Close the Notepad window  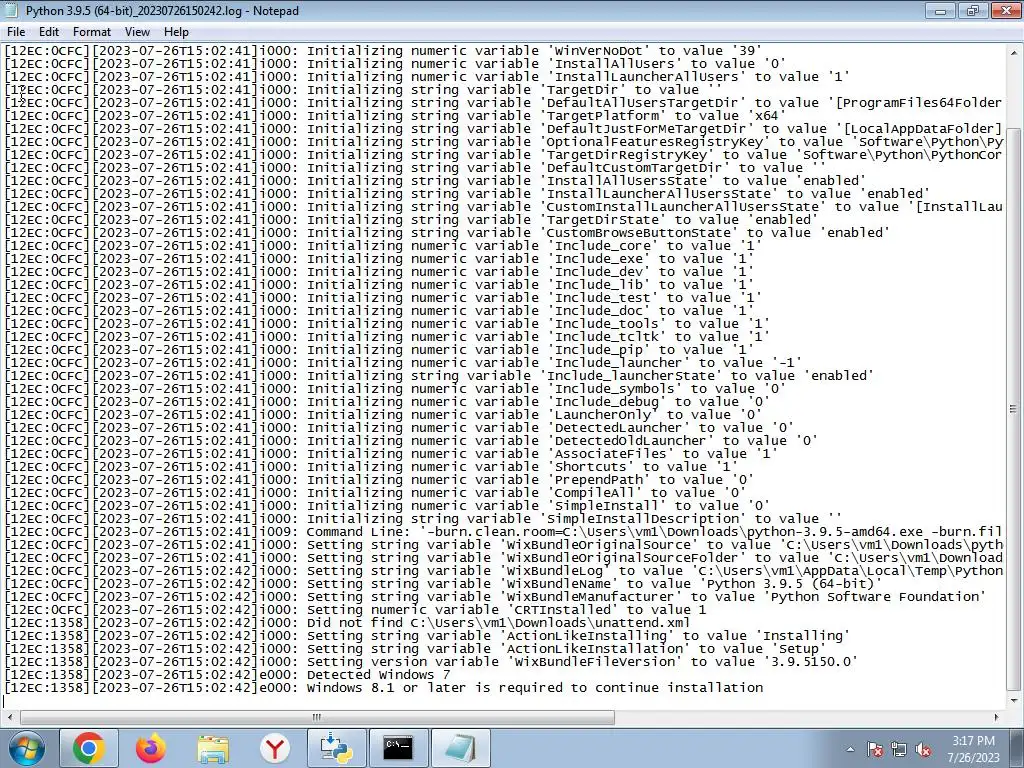point(1006,11)
